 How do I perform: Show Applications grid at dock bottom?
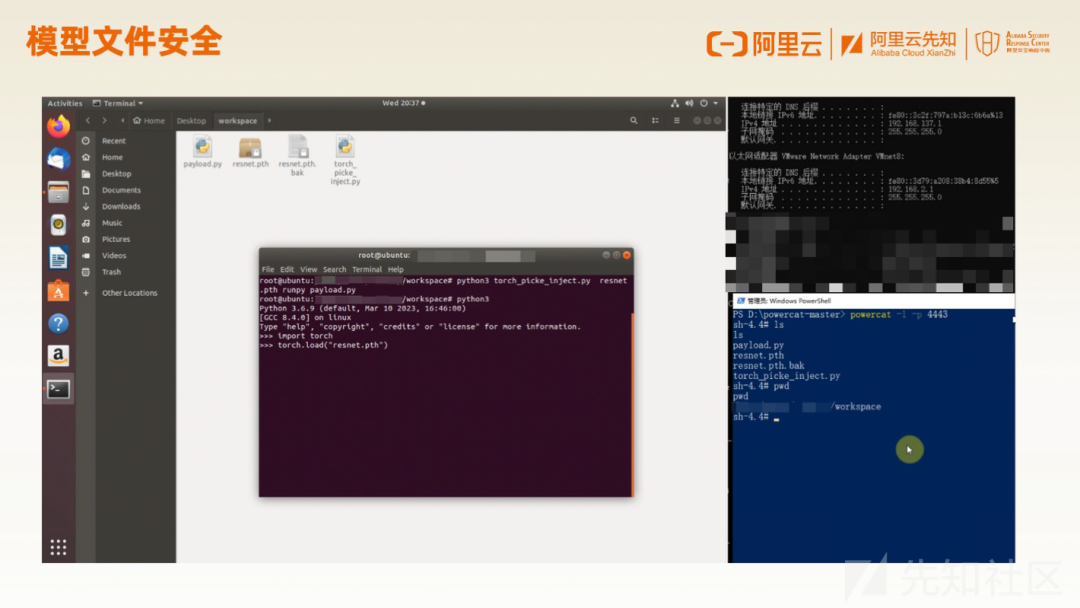tap(59, 547)
